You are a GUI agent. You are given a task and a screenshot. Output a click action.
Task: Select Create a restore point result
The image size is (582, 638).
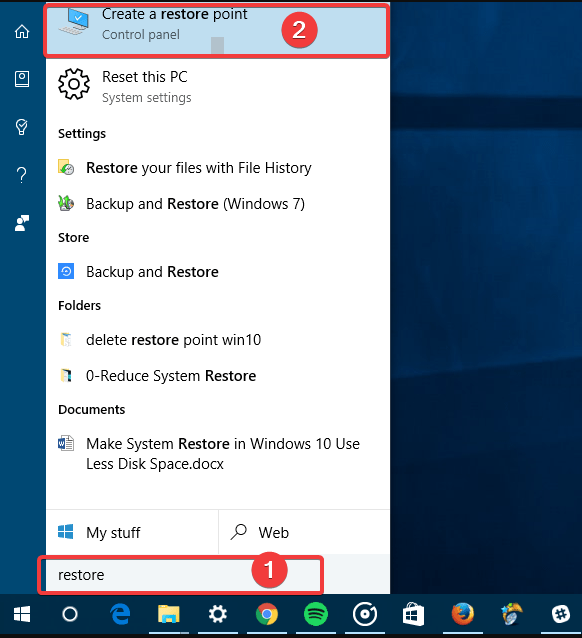click(x=217, y=29)
